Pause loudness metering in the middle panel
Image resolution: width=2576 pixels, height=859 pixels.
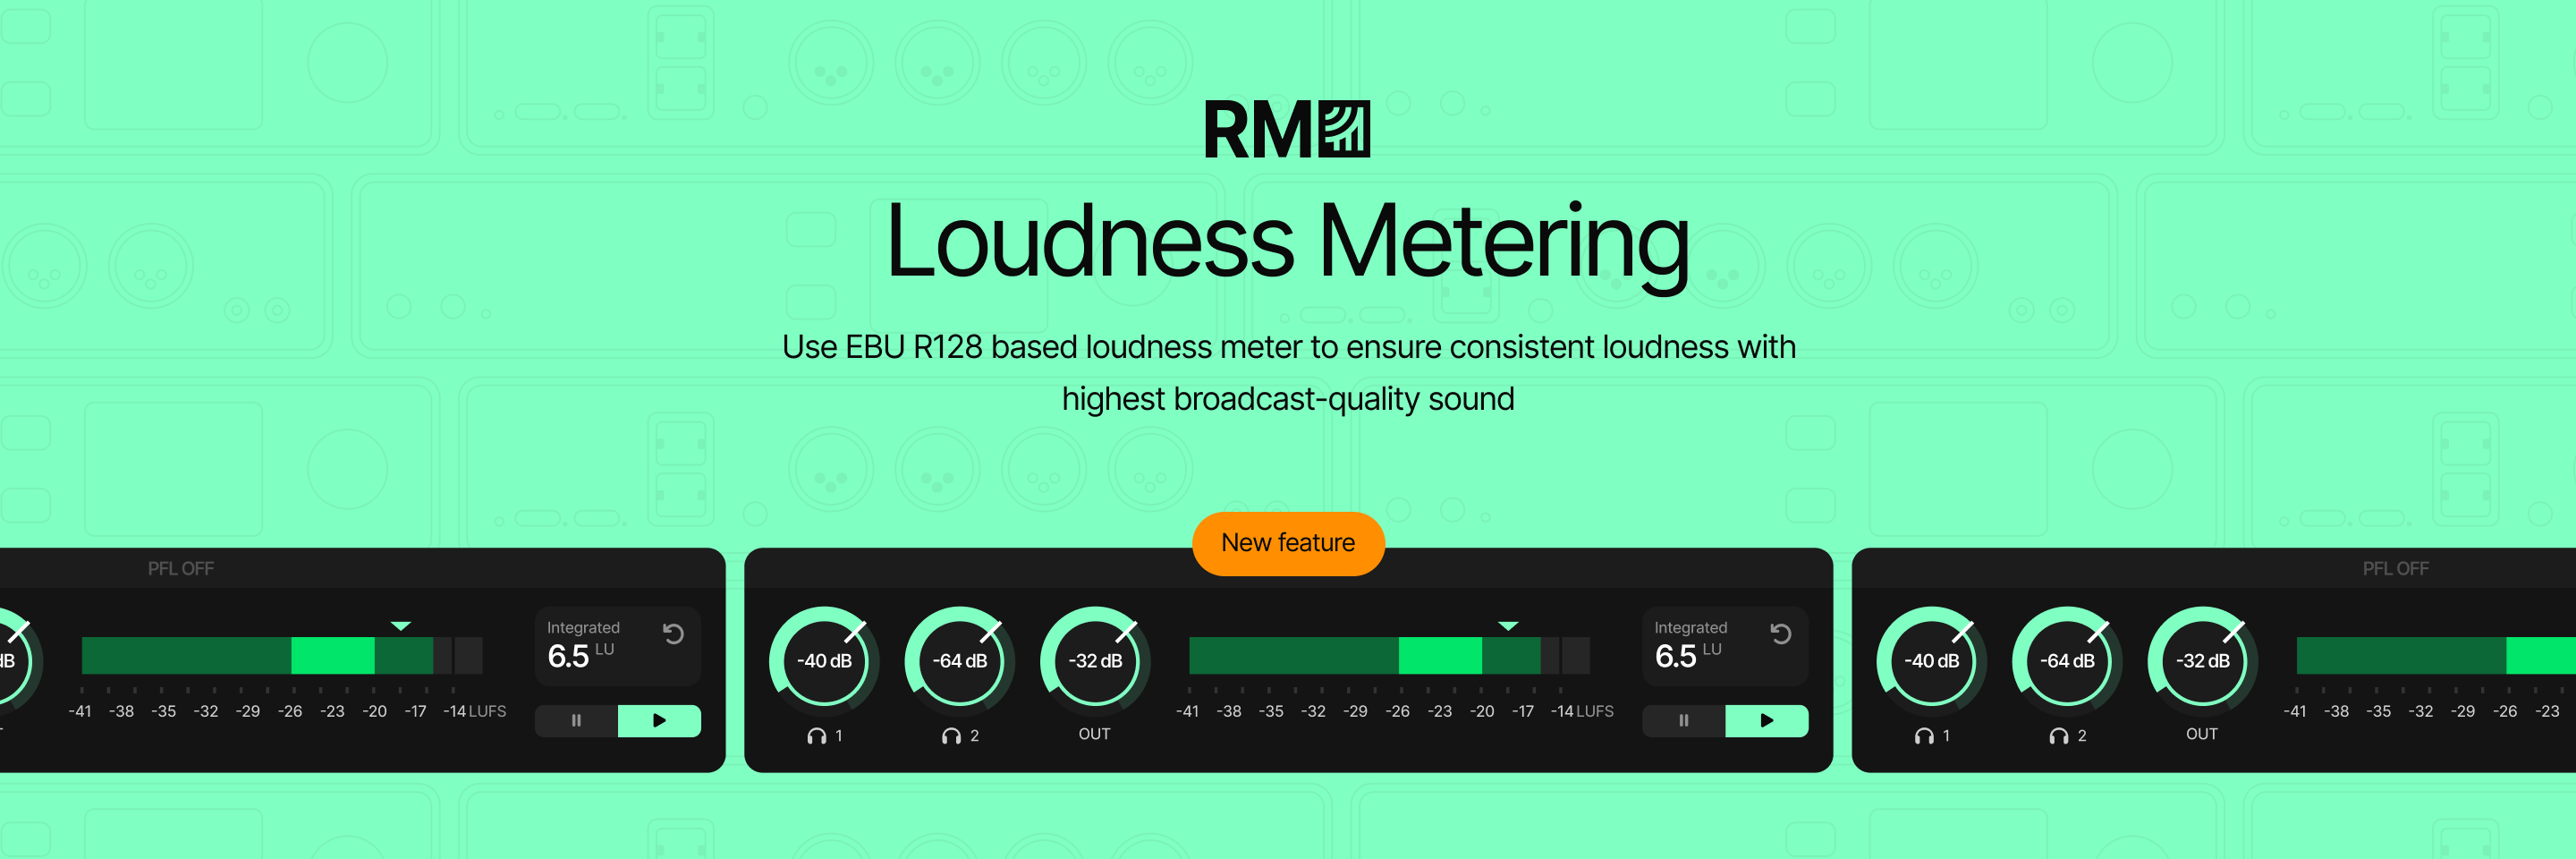[x=1684, y=720]
